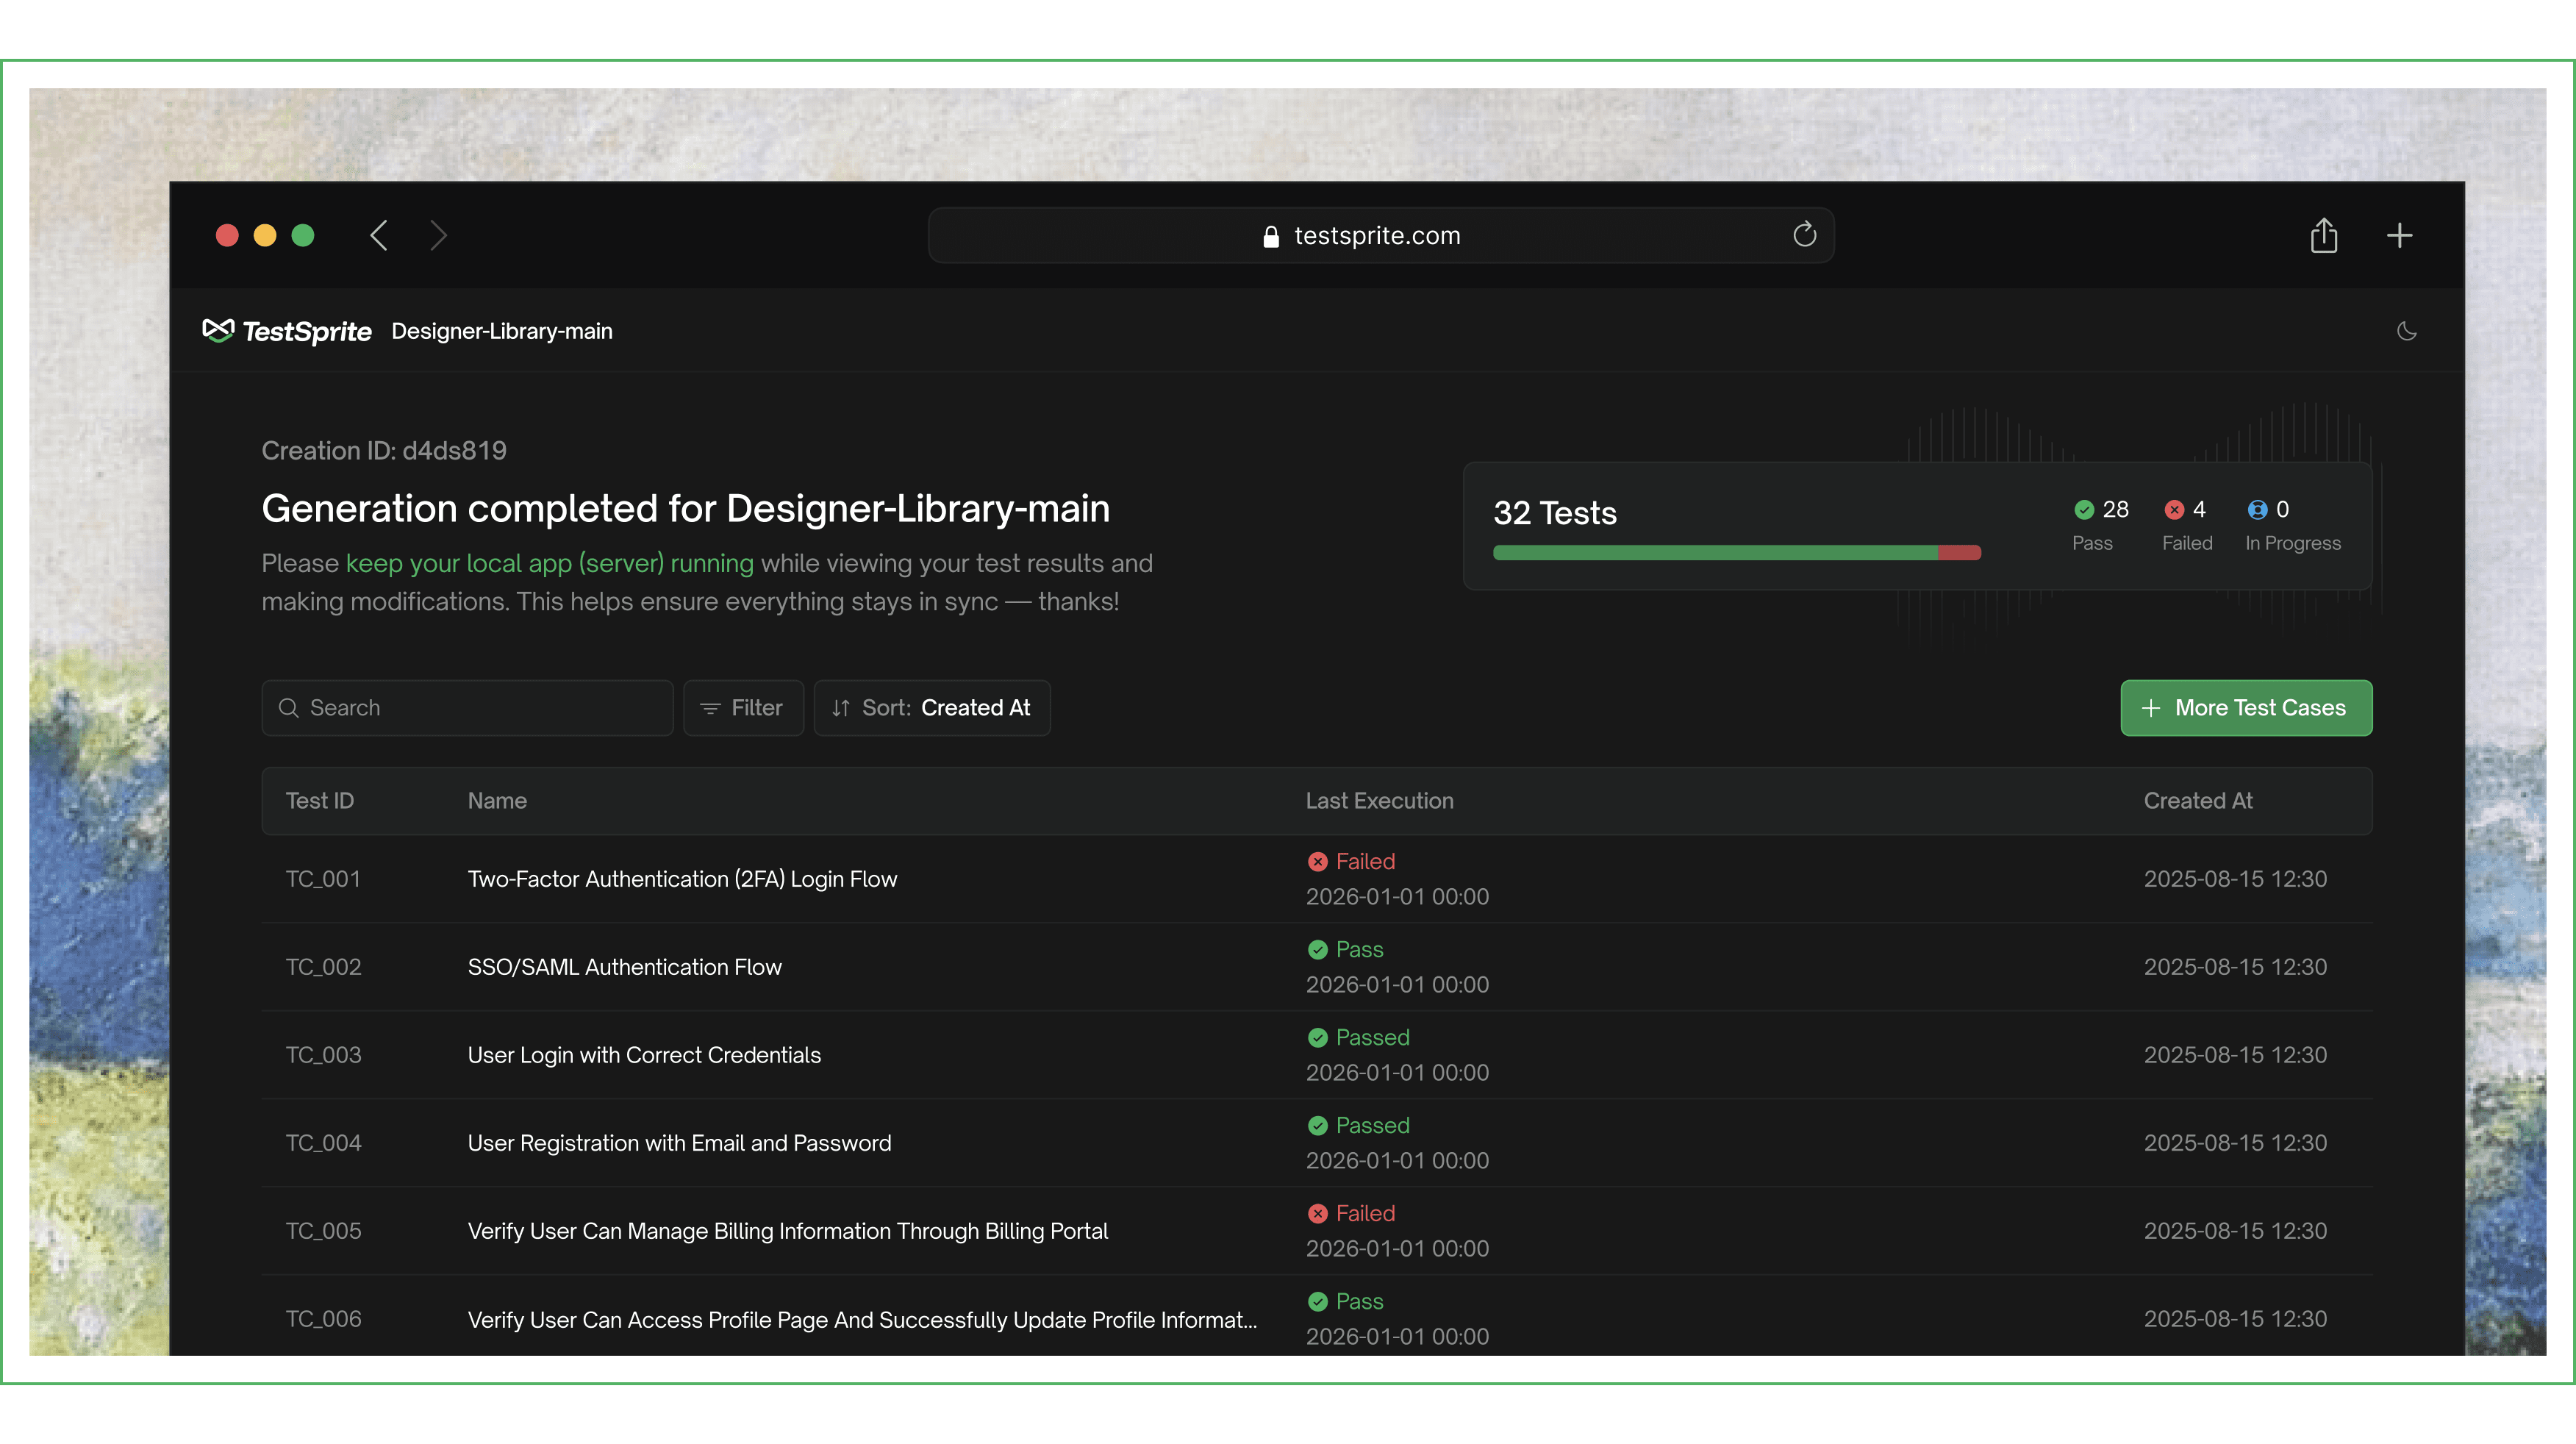Click the Name column header

(497, 801)
